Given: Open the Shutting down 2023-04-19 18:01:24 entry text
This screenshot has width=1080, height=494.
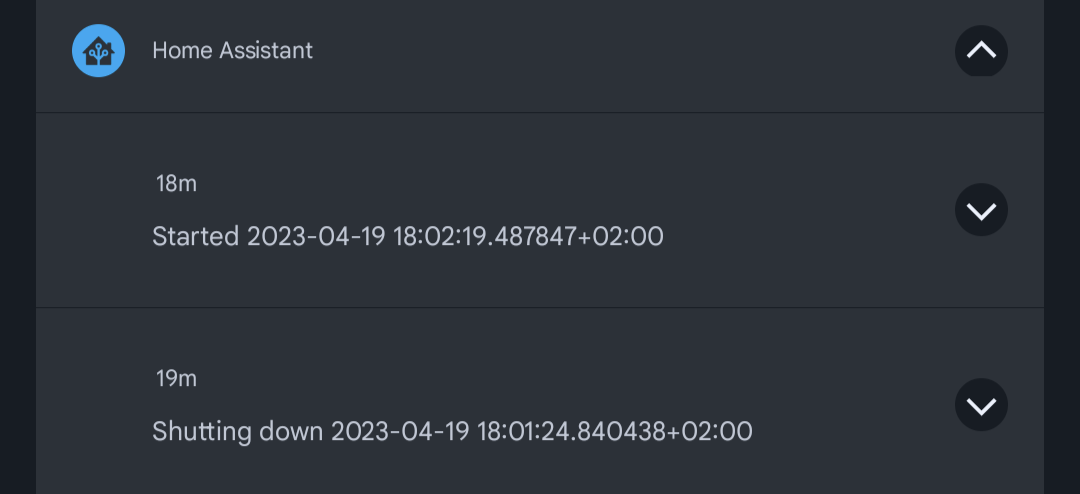Looking at the screenshot, I should coord(452,431).
